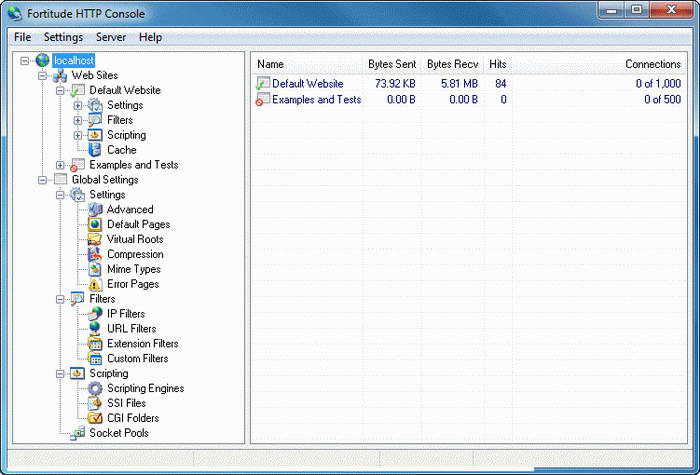
Task: Click the Settings gear icon under Default Website
Action: click(x=95, y=105)
